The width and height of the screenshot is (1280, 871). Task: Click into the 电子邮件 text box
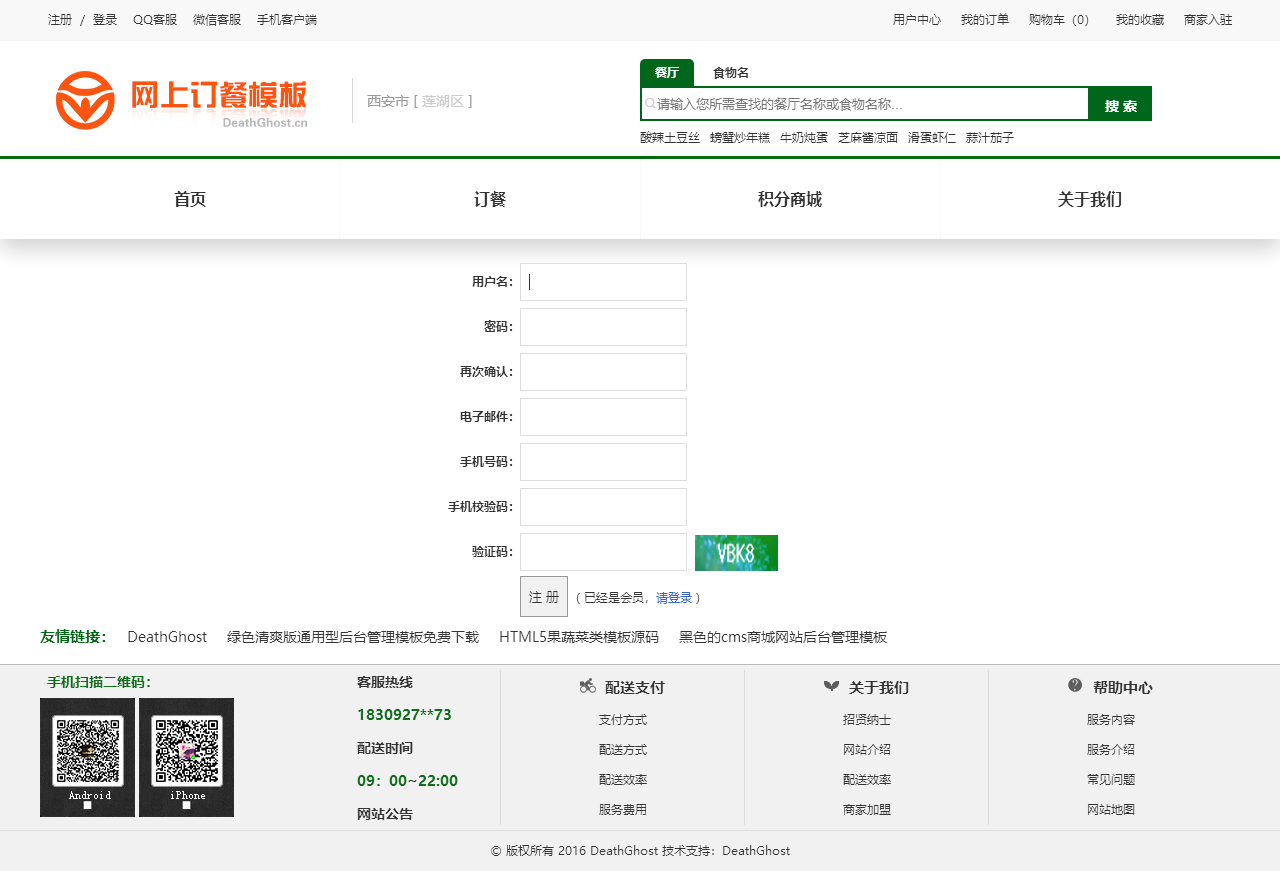[x=603, y=417]
